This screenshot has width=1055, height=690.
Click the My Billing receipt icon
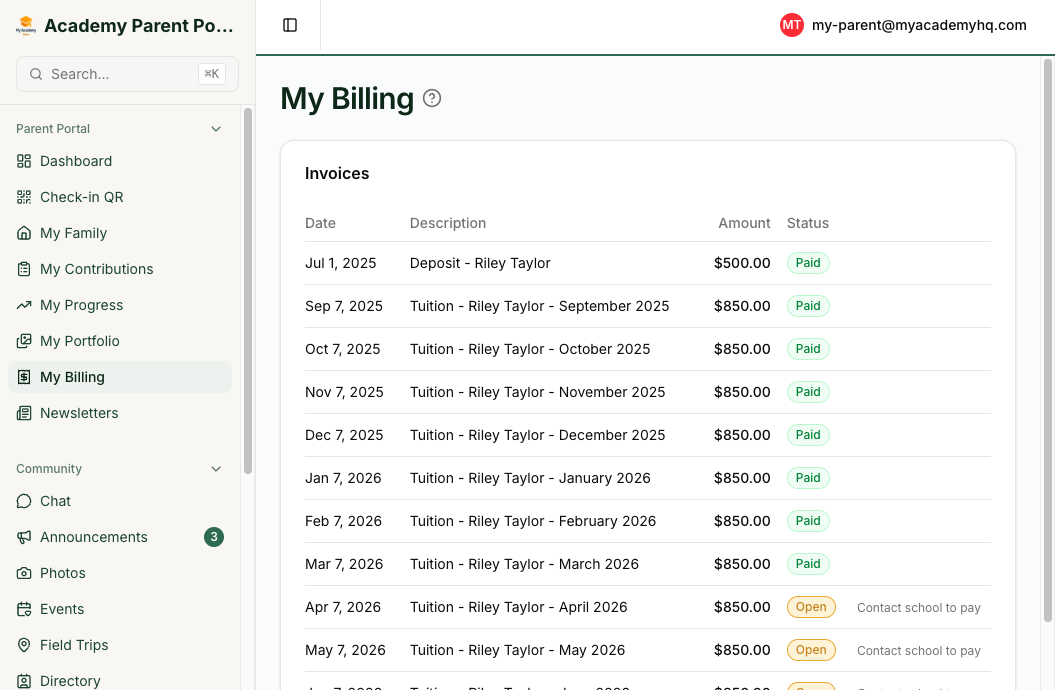click(24, 377)
